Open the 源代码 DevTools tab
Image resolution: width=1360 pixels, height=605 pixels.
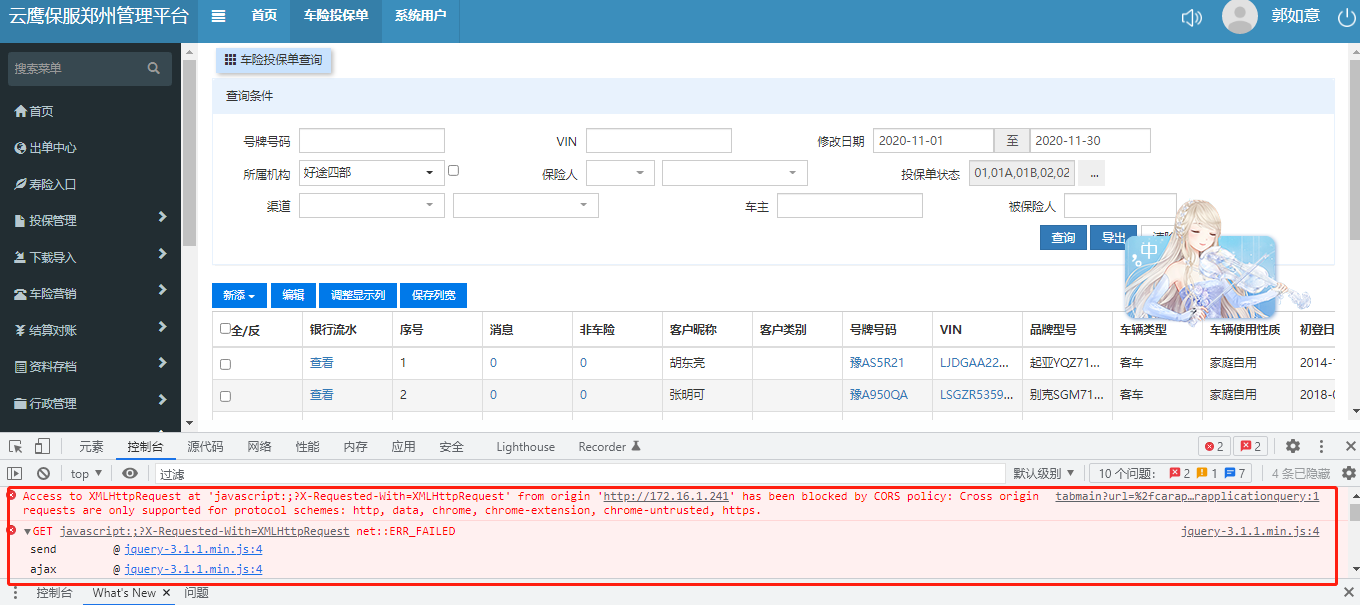205,447
